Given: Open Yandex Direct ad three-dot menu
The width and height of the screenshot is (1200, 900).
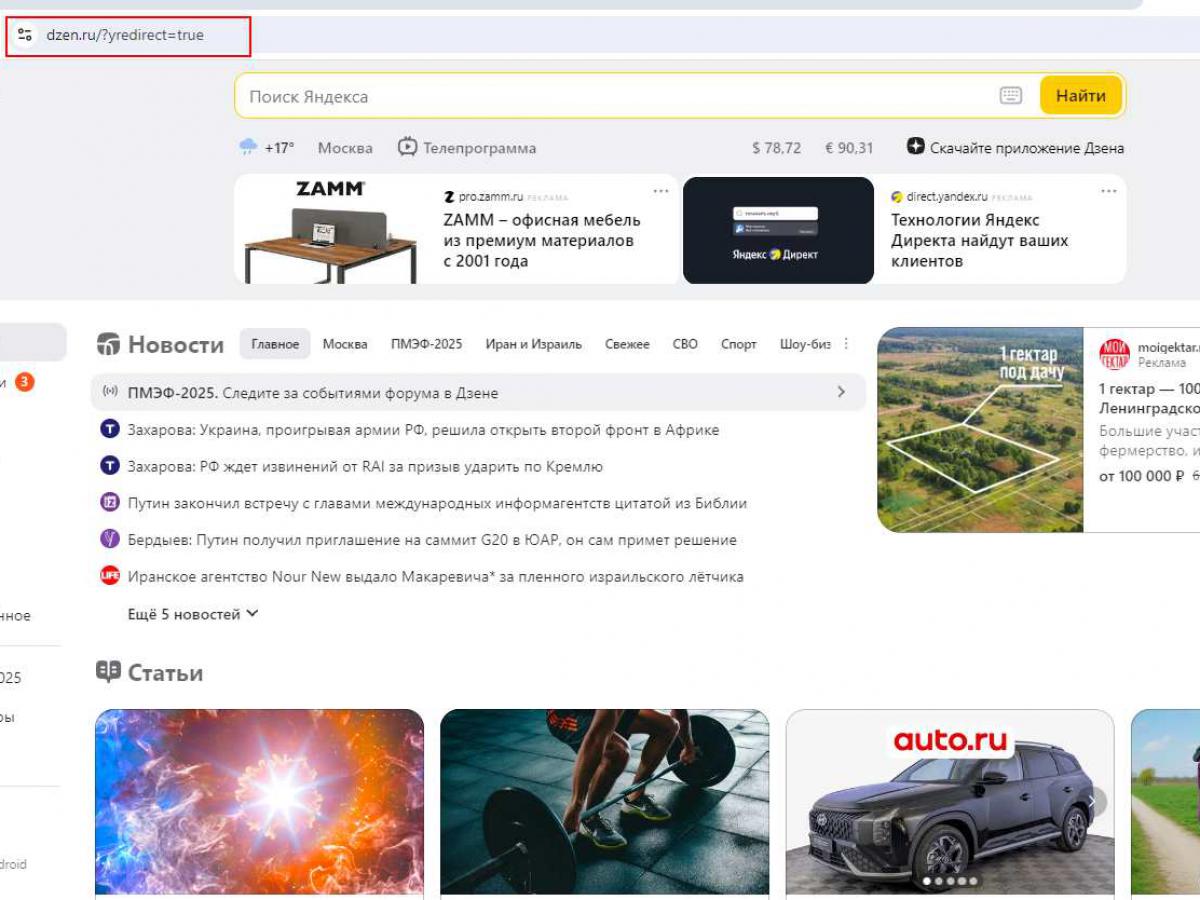Looking at the screenshot, I should click(x=1108, y=191).
